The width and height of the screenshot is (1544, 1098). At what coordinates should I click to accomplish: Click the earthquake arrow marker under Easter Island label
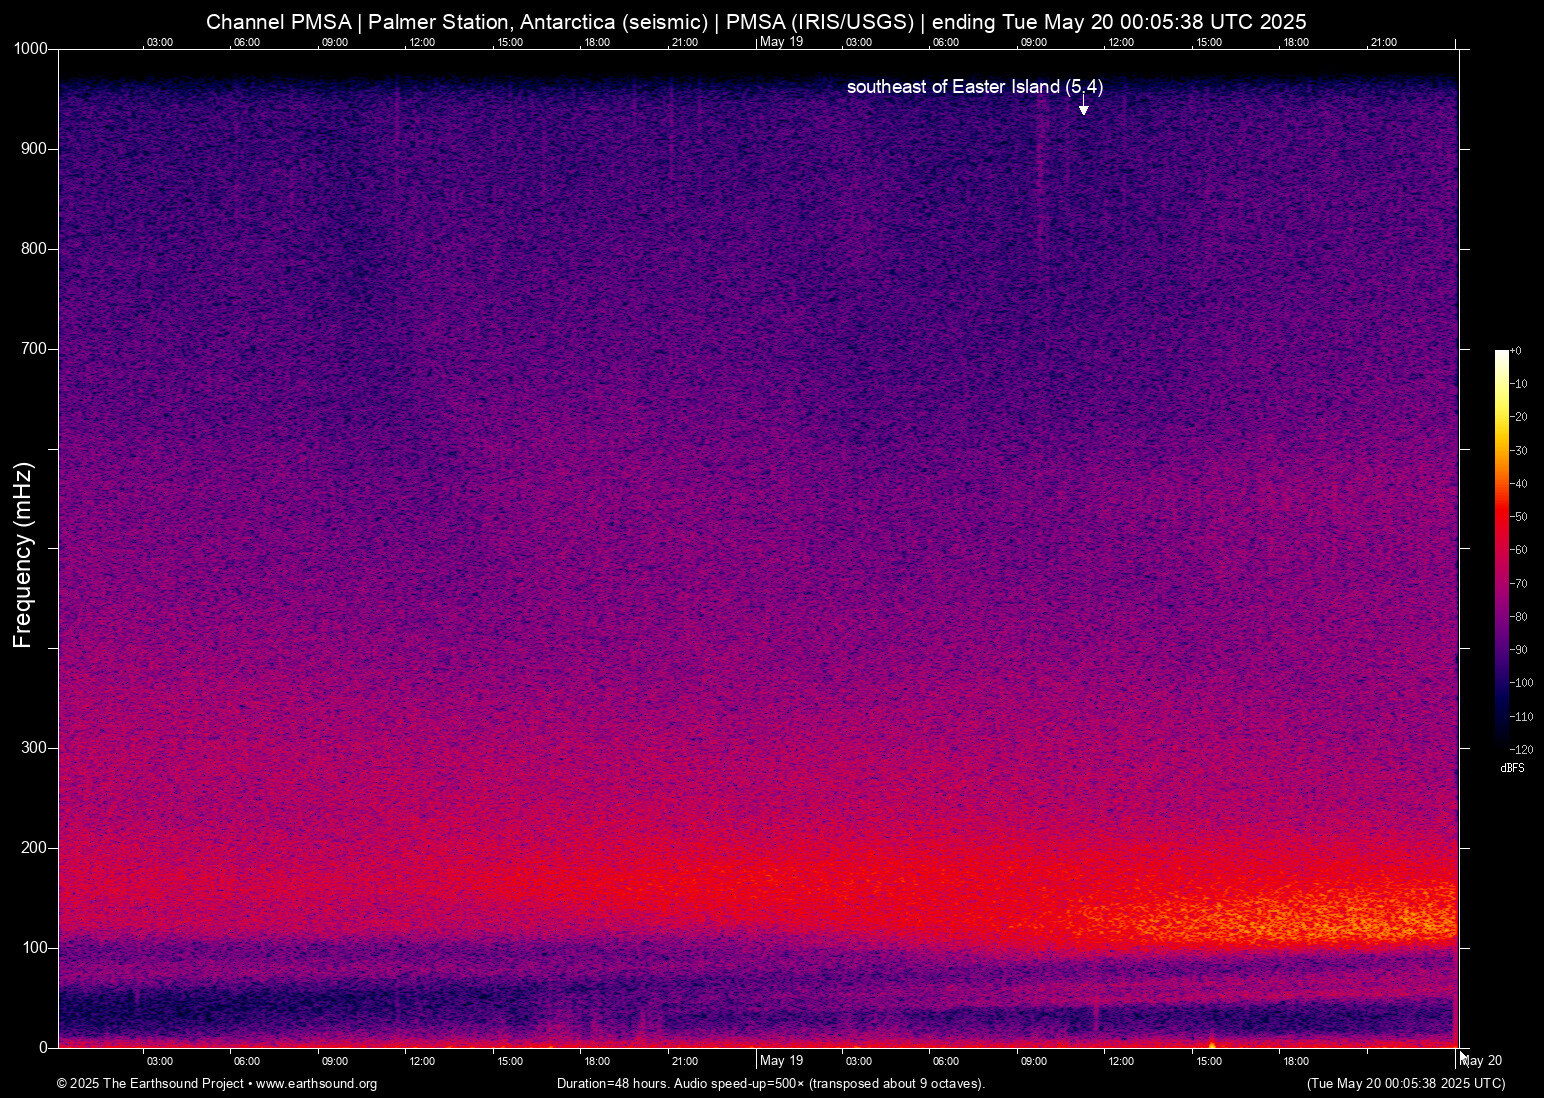(x=1083, y=108)
